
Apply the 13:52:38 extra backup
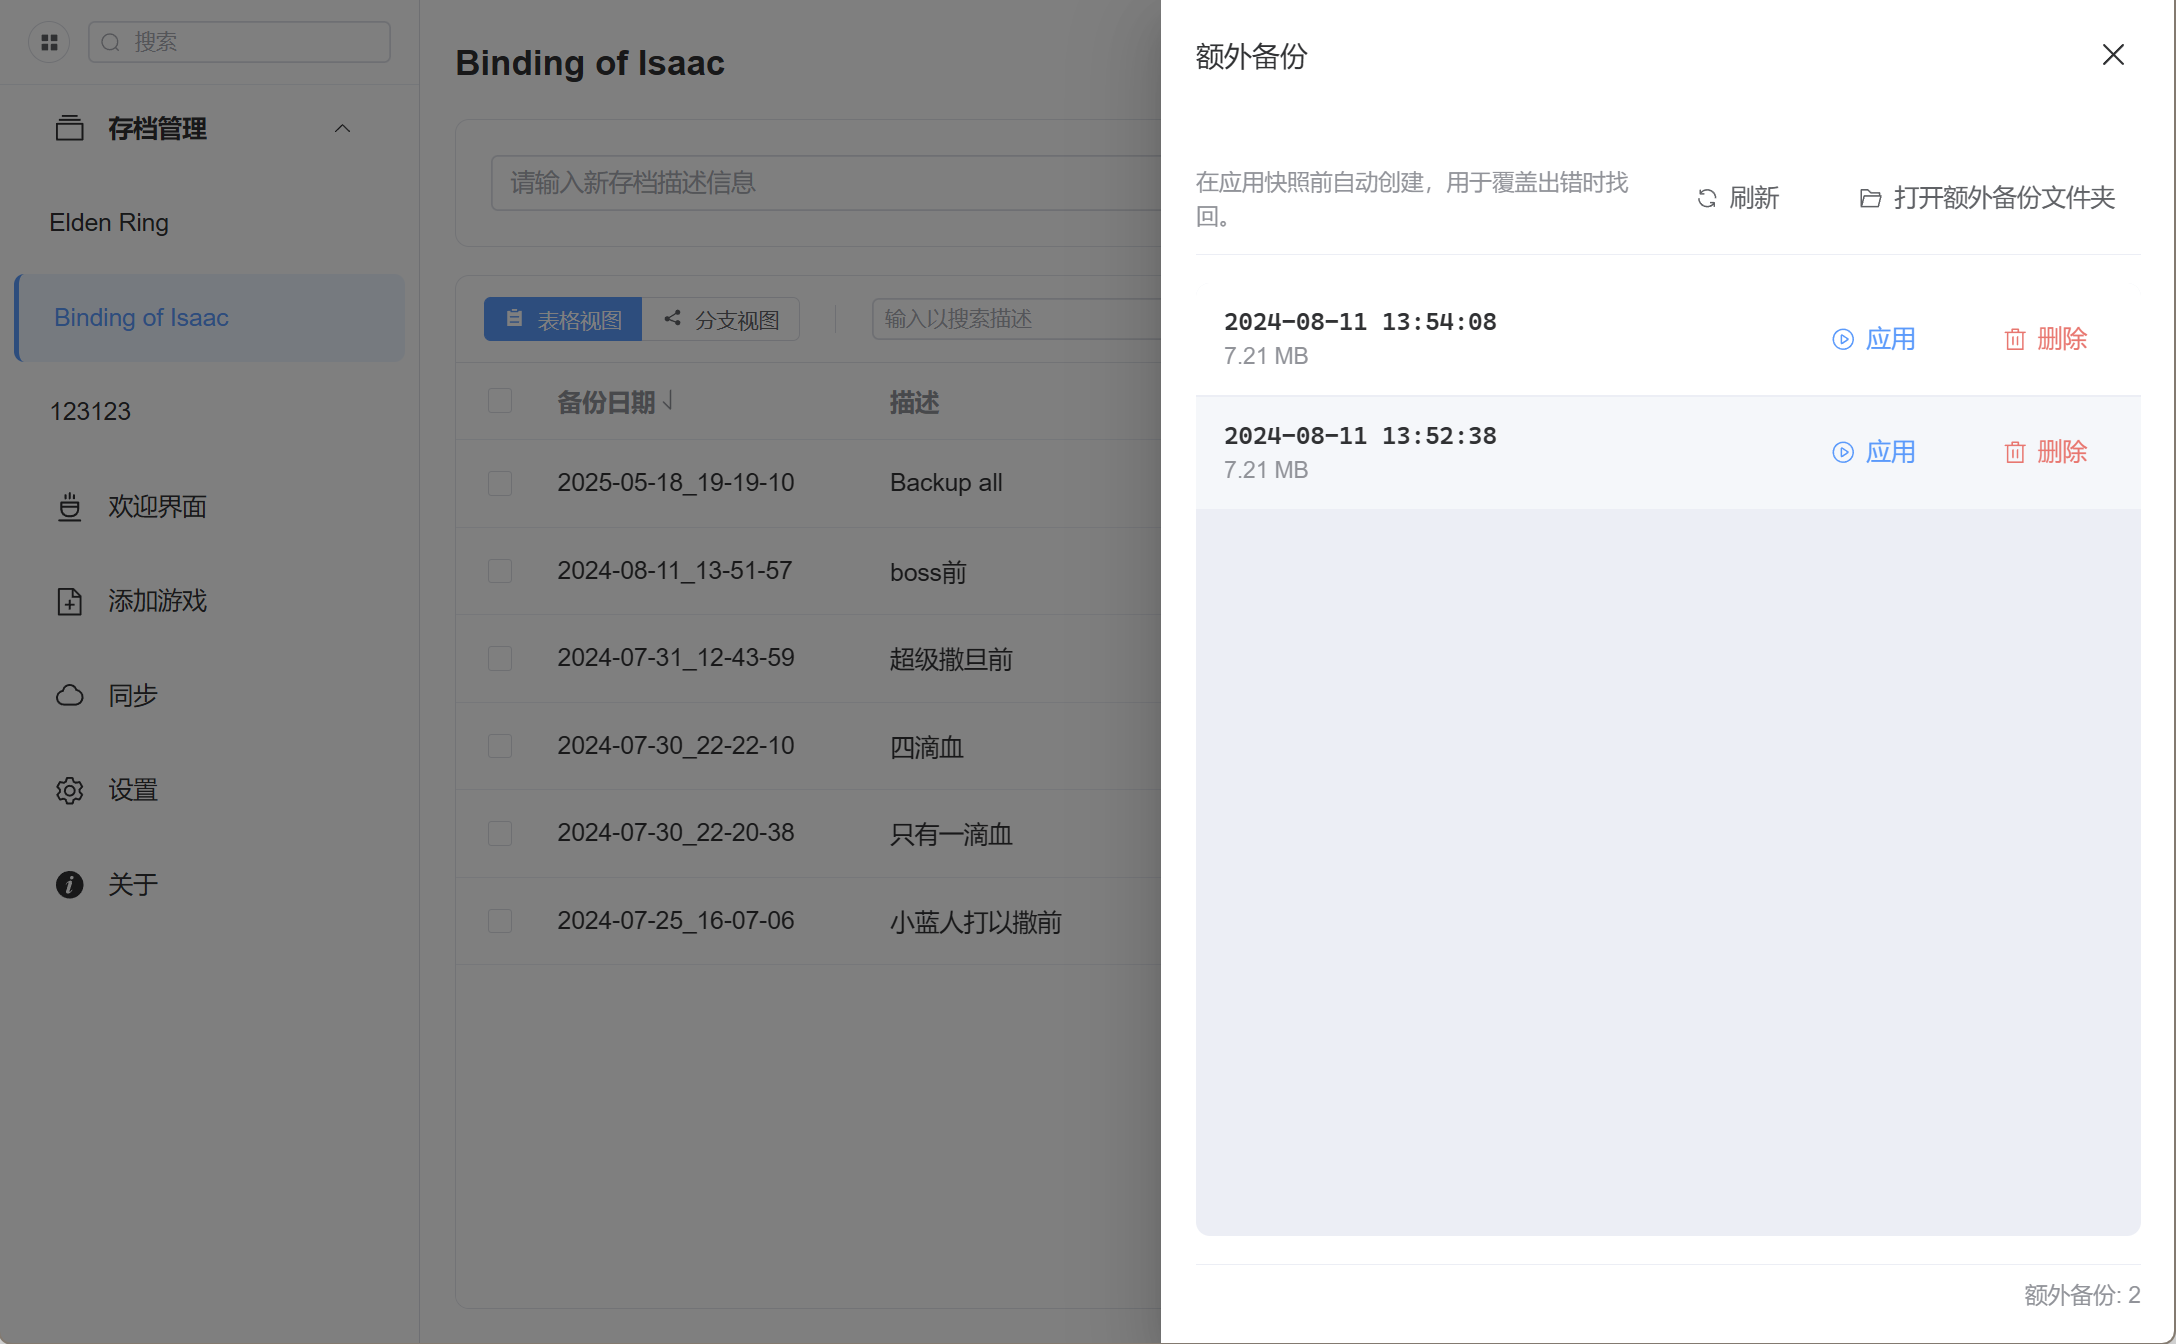[1873, 452]
